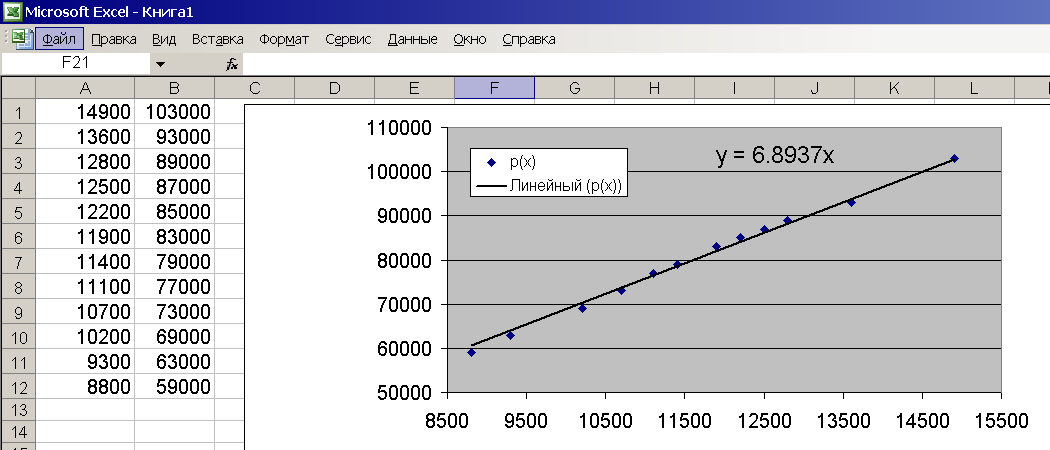Open the Вид menu

tap(164, 39)
